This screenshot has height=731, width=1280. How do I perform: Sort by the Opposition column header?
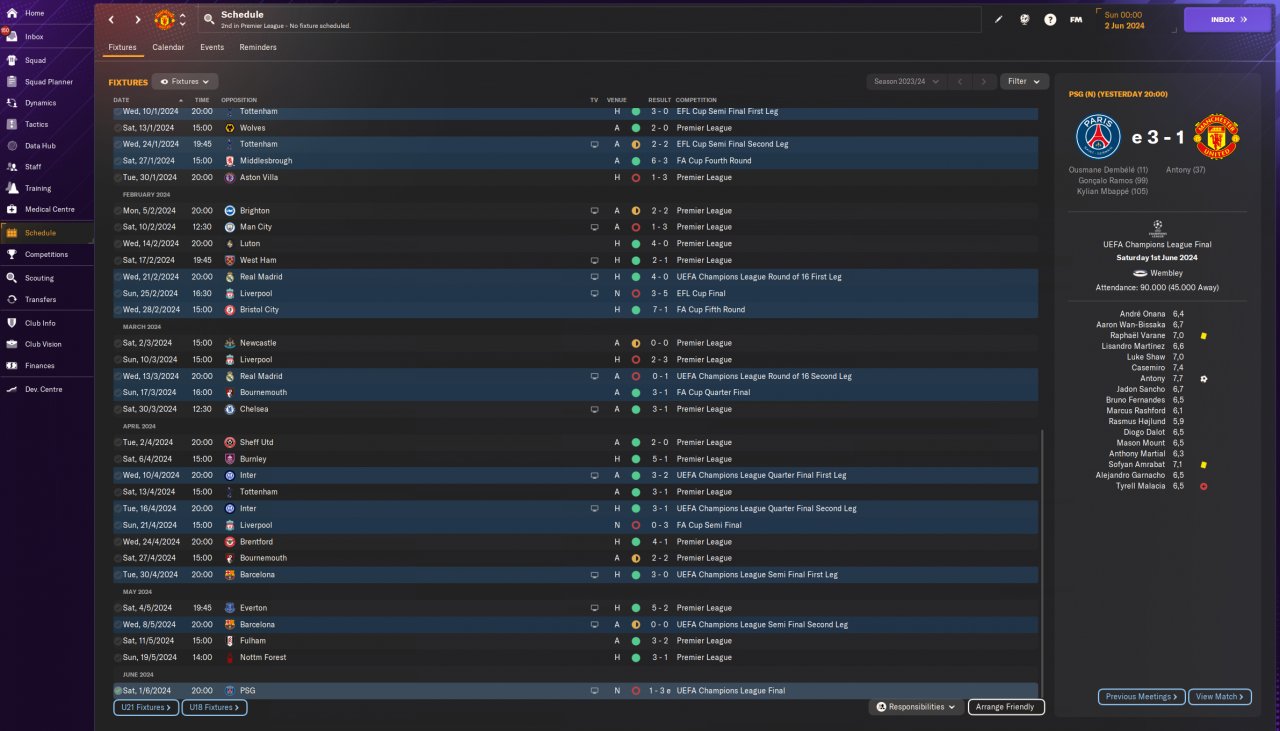click(239, 100)
